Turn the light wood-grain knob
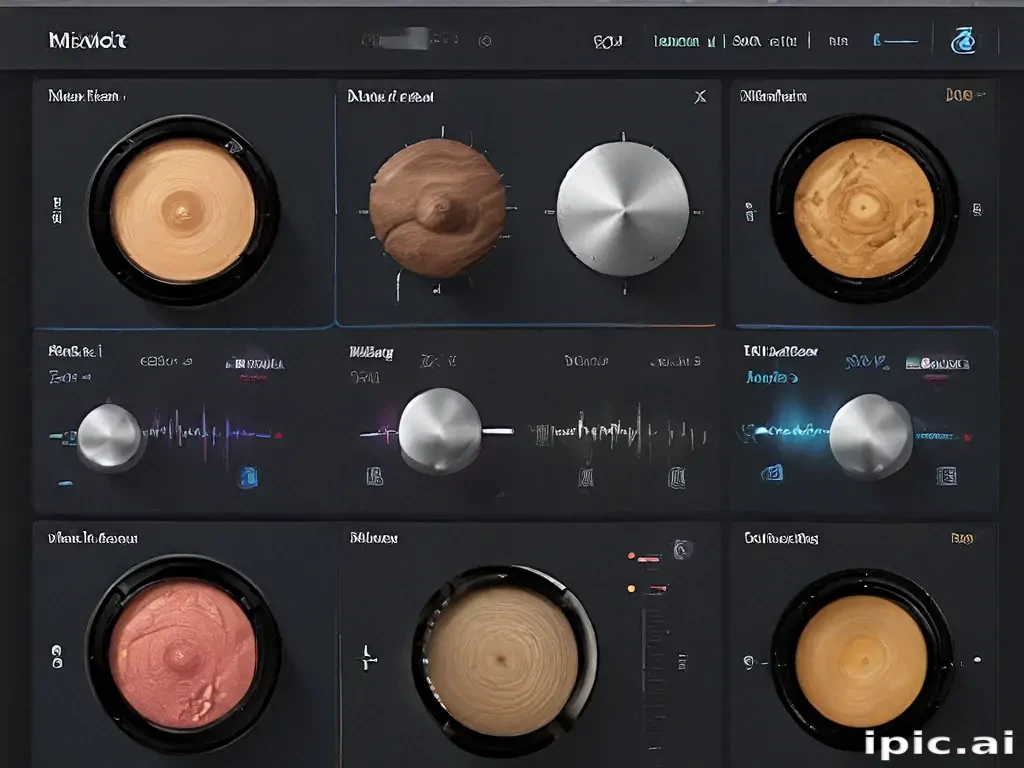Image resolution: width=1024 pixels, height=768 pixels. (183, 210)
